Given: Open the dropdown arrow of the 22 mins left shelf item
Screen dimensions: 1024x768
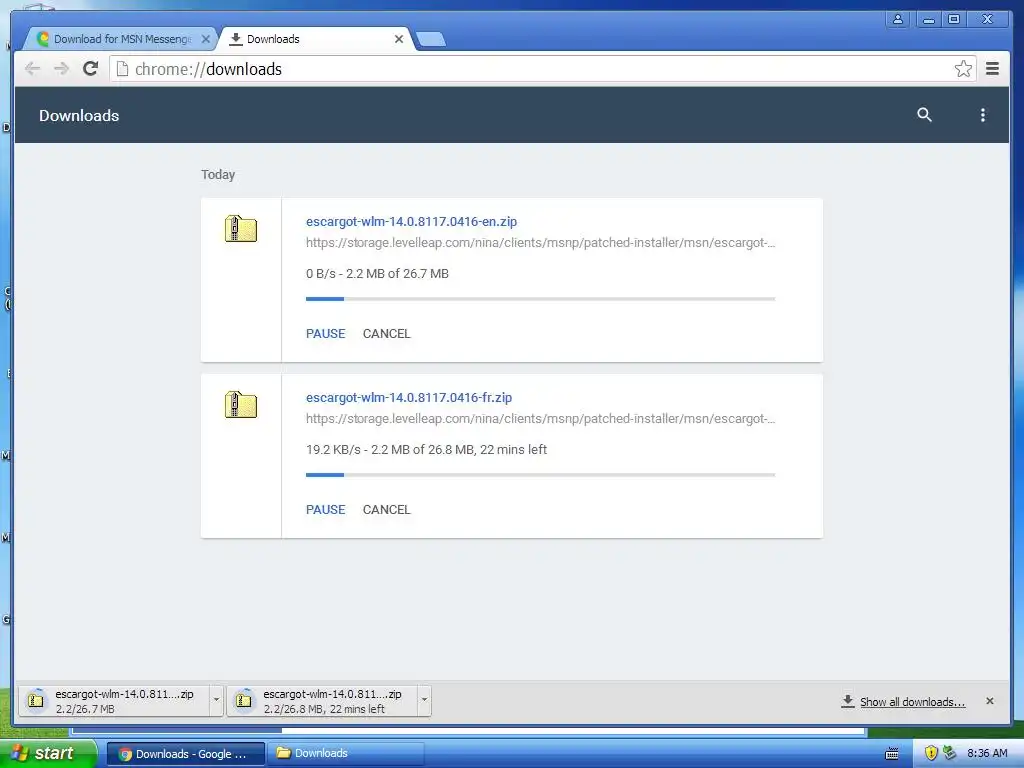Looking at the screenshot, I should (424, 701).
